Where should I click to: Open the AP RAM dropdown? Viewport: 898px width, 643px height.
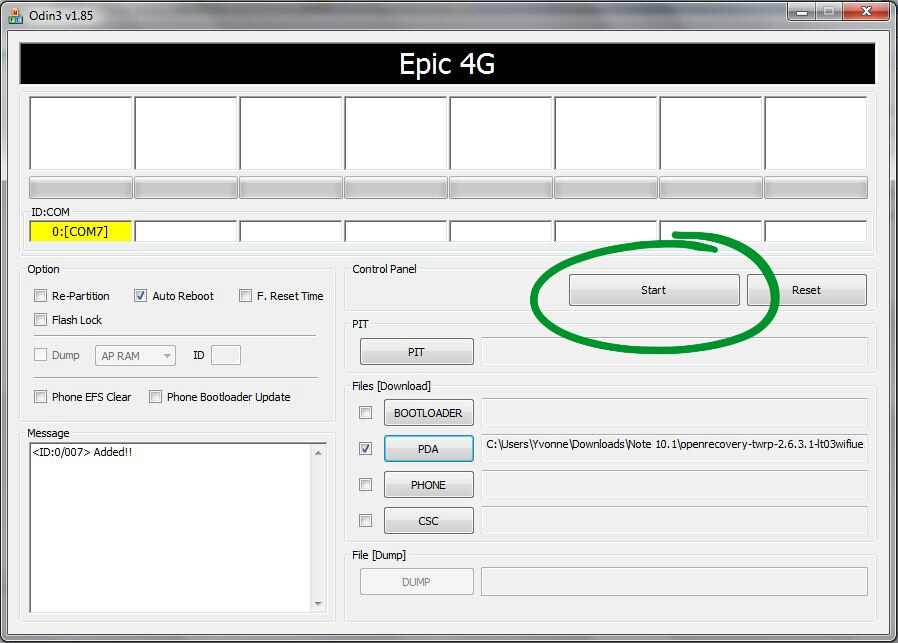point(135,356)
